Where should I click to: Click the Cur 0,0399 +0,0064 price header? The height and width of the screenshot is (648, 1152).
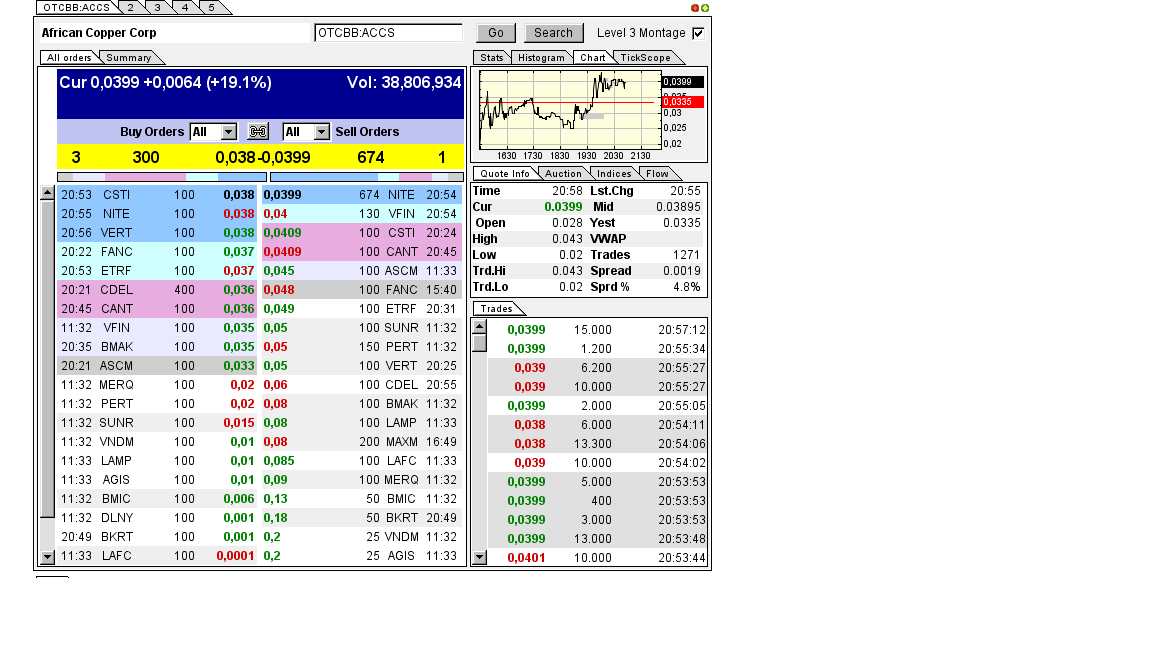pyautogui.click(x=165, y=82)
